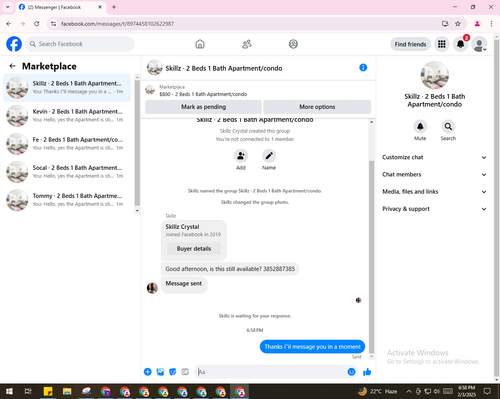Image resolution: width=500 pixels, height=399 pixels.
Task: Select the Messenger Facebook browser tab
Action: pos(60,7)
